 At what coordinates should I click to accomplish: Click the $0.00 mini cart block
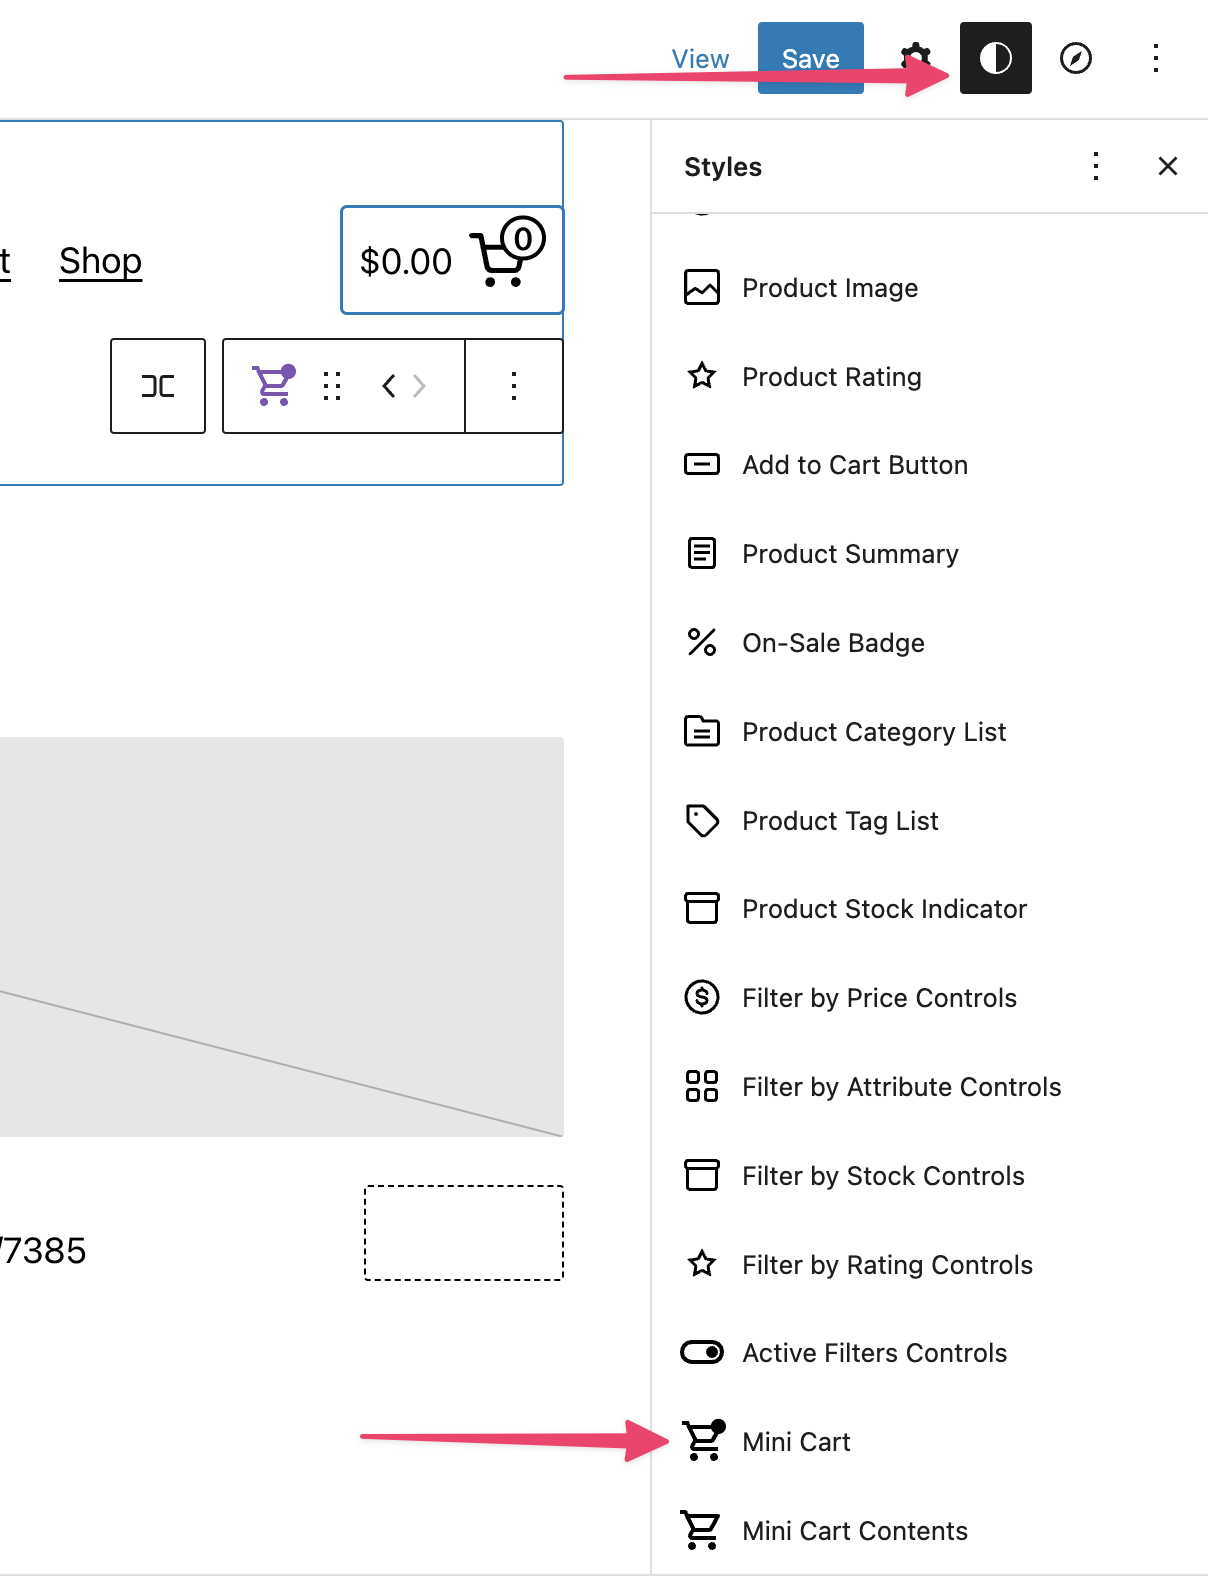tap(452, 260)
